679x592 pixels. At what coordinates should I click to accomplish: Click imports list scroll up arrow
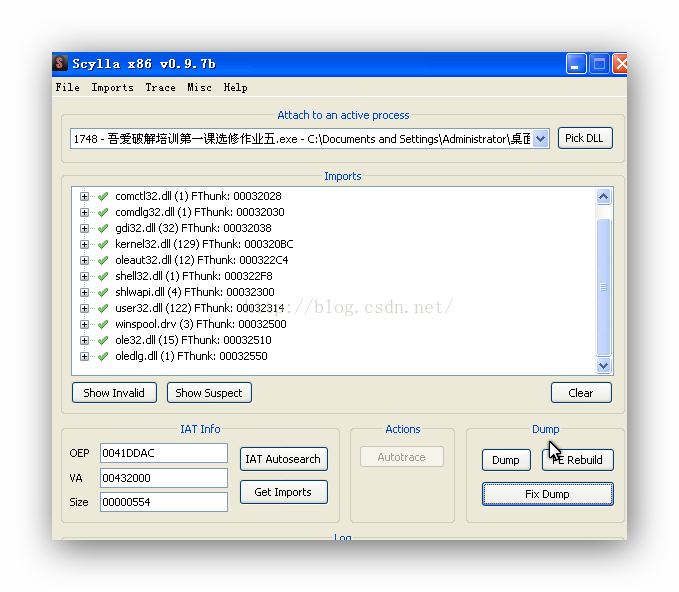603,197
